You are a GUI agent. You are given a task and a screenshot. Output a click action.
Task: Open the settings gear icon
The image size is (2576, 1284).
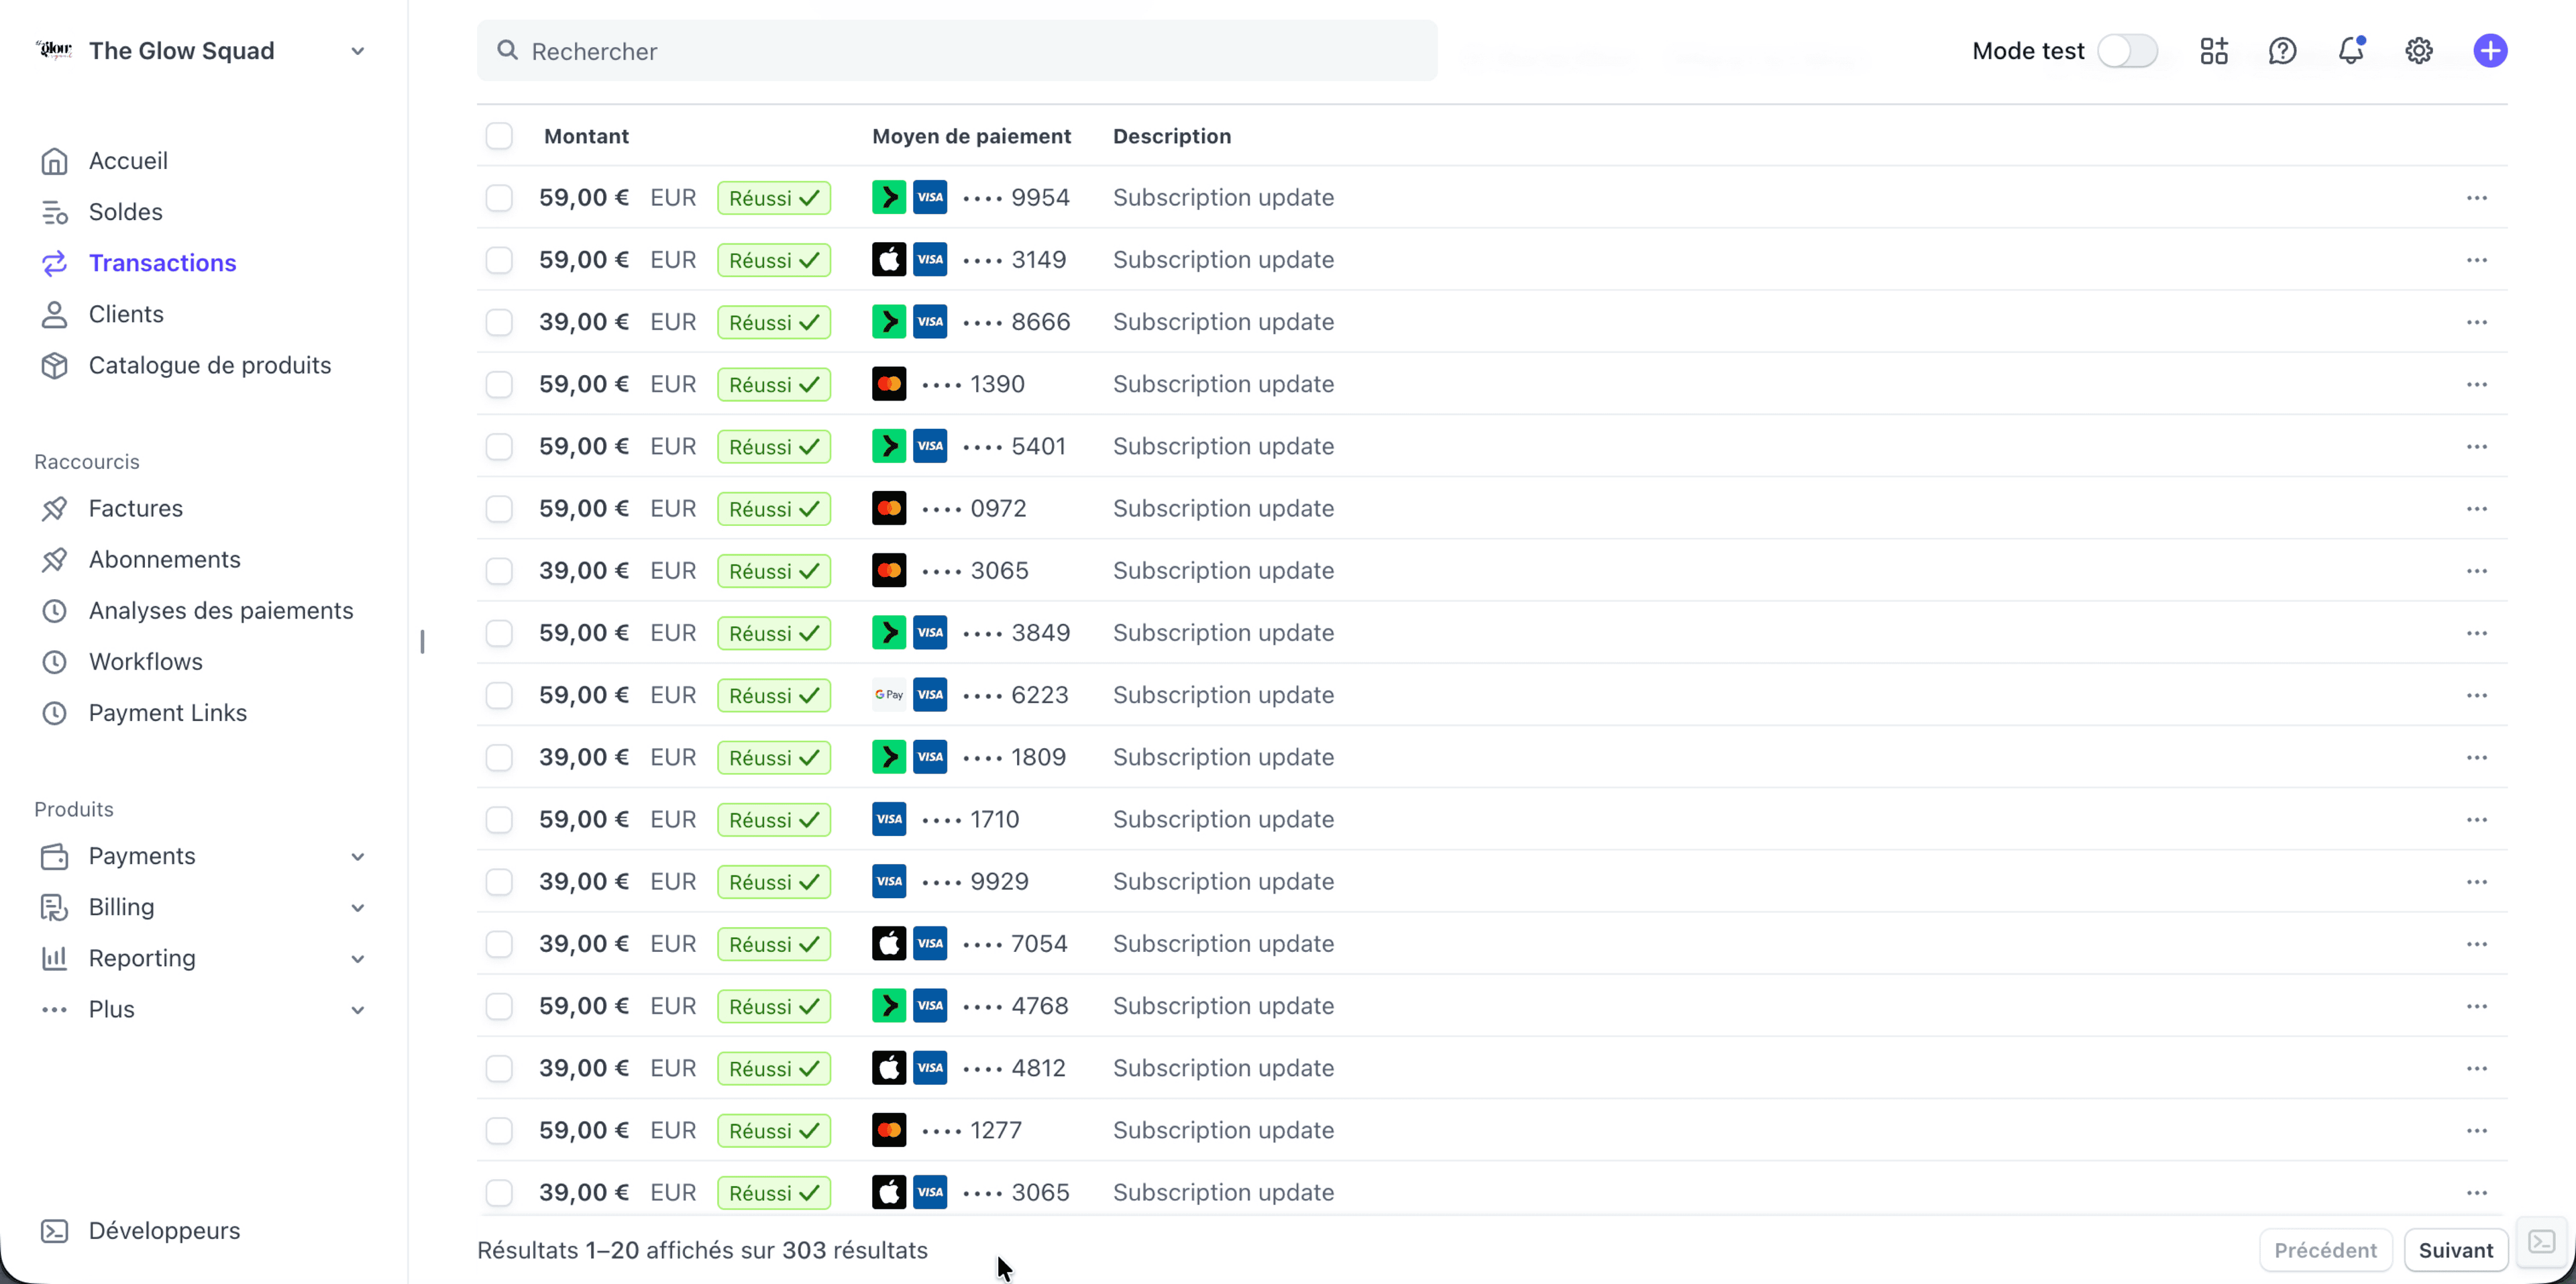coord(2418,50)
